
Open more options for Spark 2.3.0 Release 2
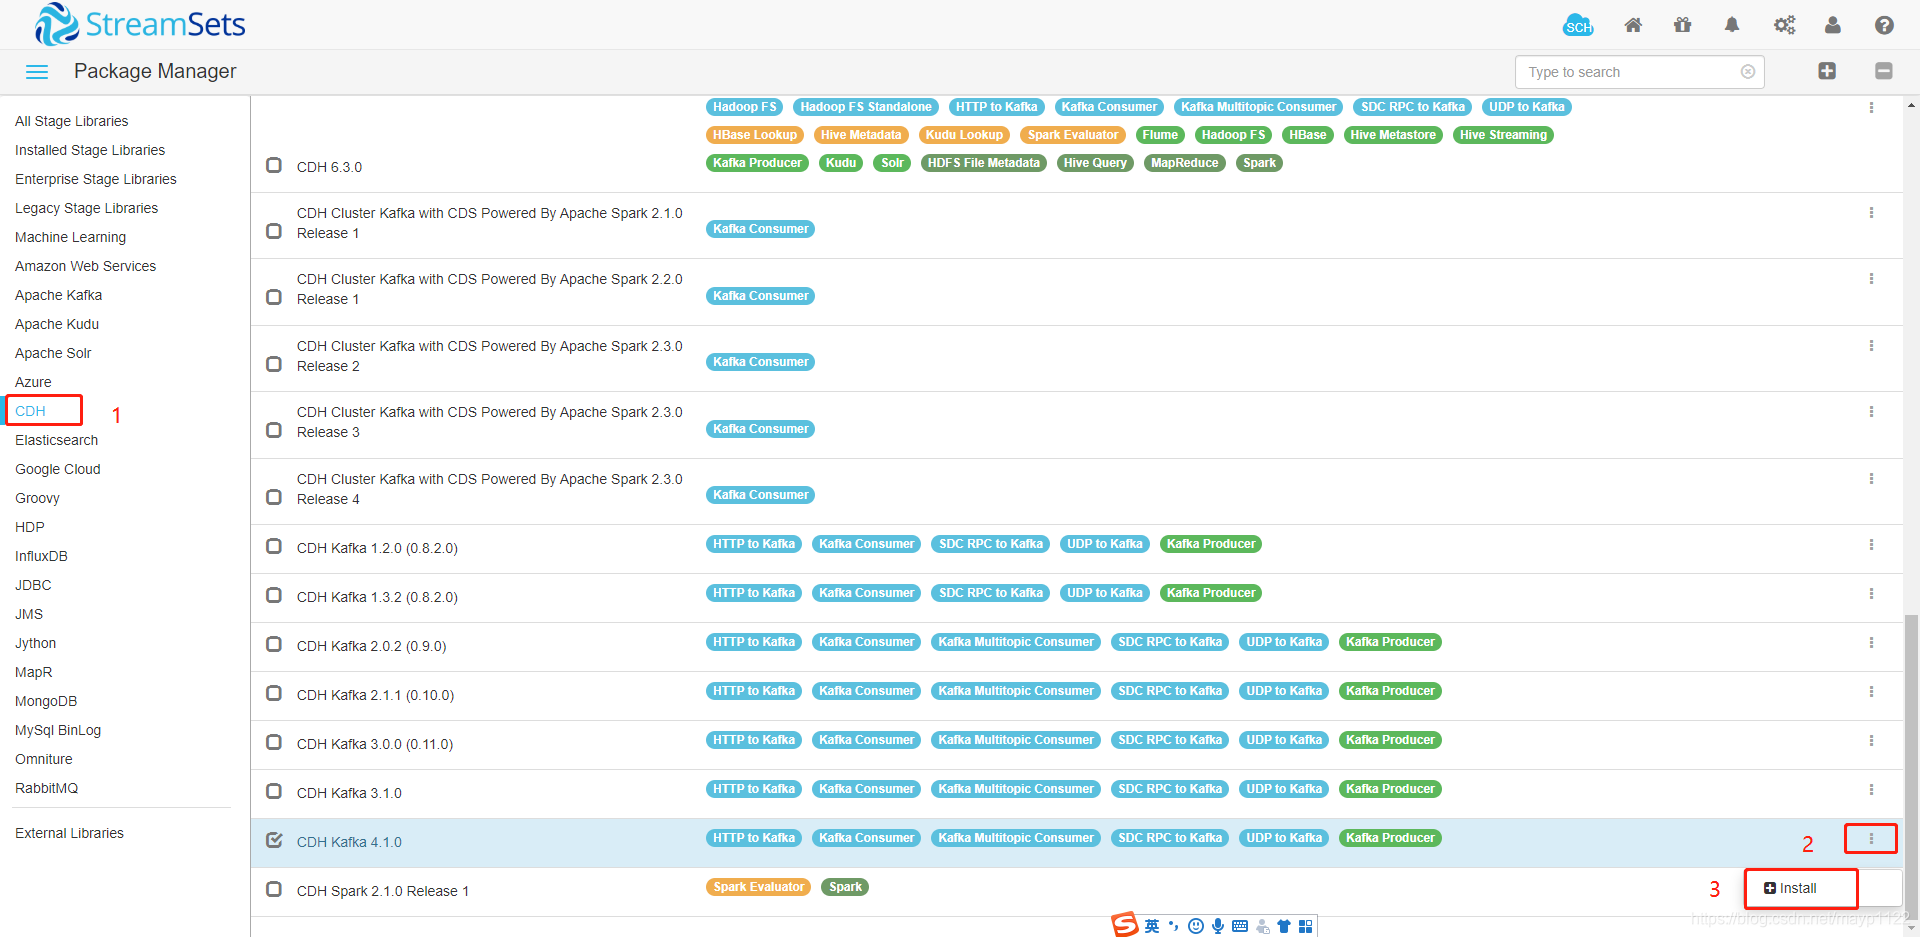pyautogui.click(x=1871, y=346)
